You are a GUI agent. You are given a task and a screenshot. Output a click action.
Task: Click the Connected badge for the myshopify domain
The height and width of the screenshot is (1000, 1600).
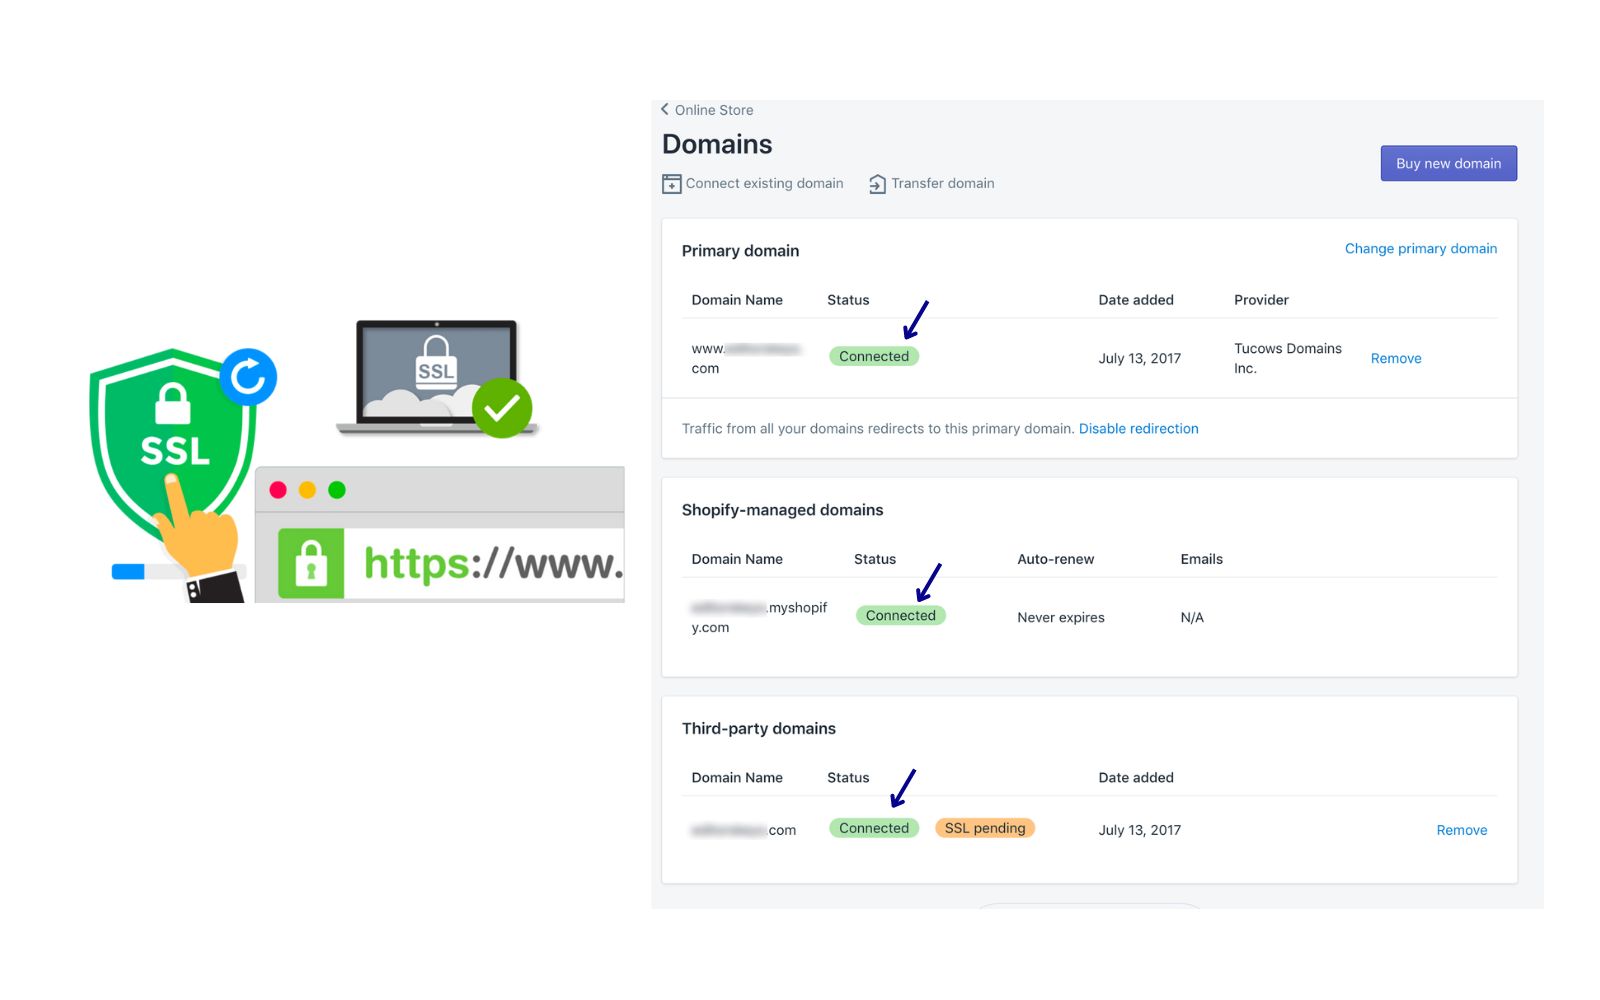900,615
